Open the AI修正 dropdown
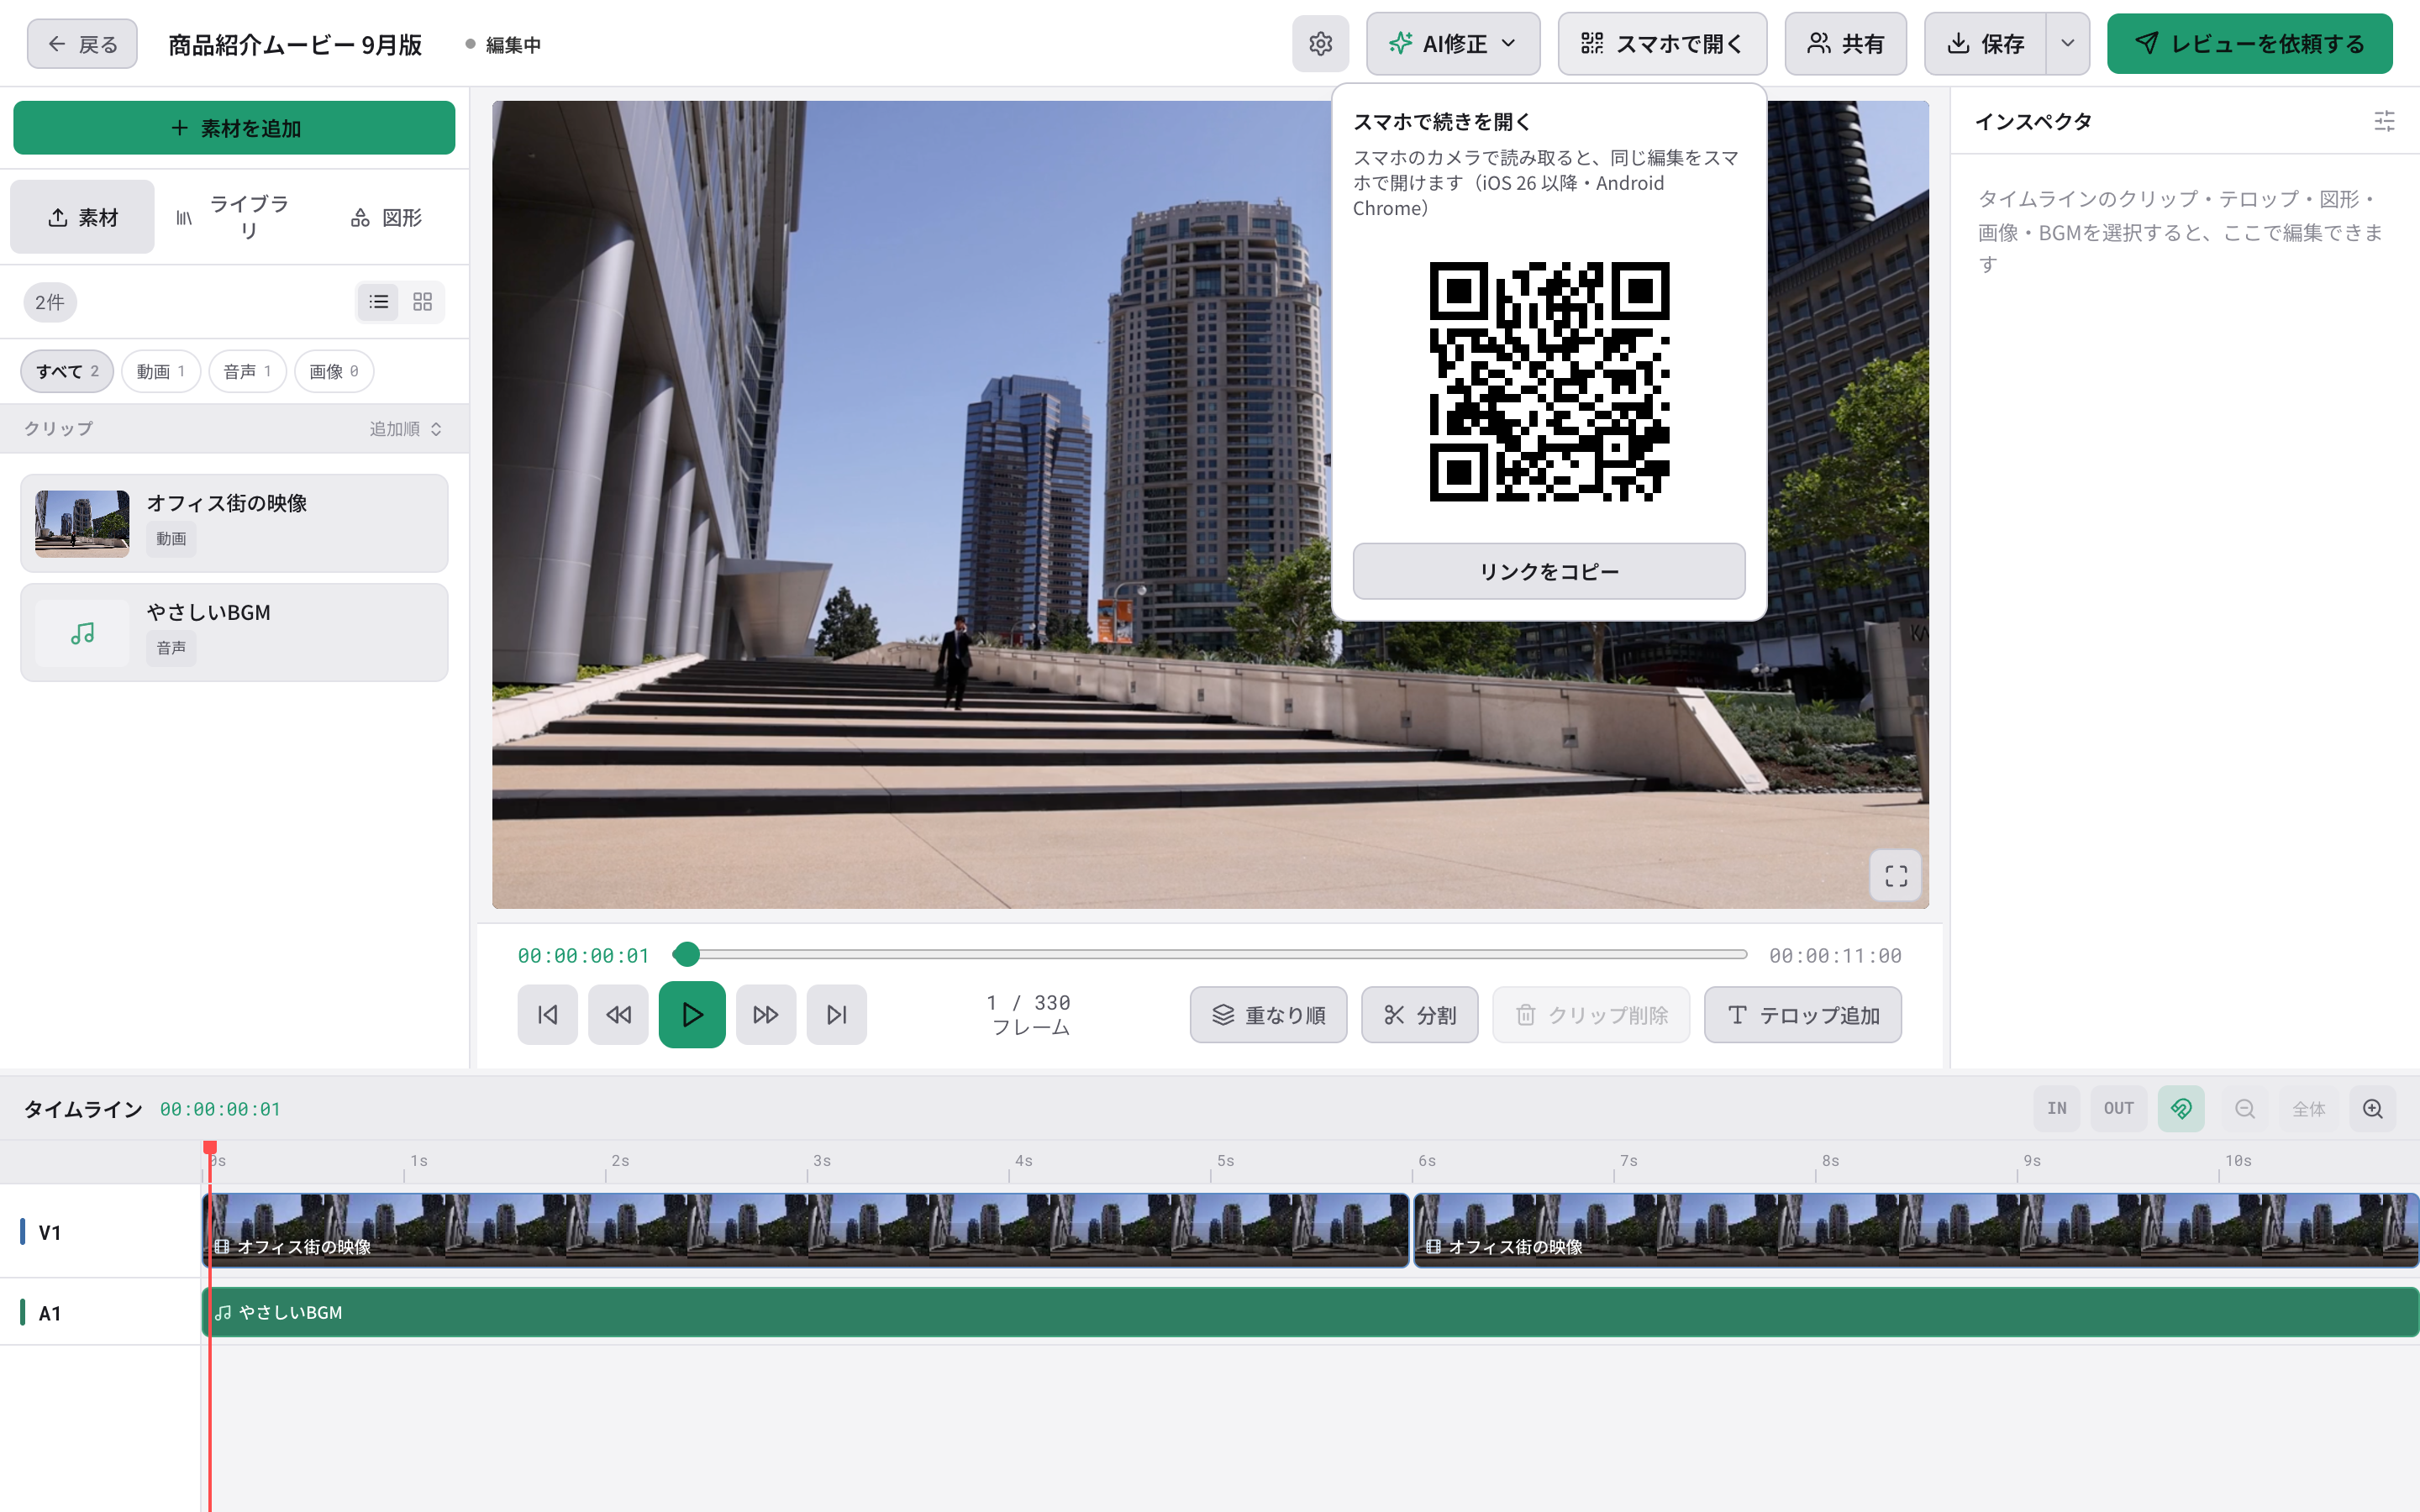The height and width of the screenshot is (1512, 2420). pos(1453,44)
